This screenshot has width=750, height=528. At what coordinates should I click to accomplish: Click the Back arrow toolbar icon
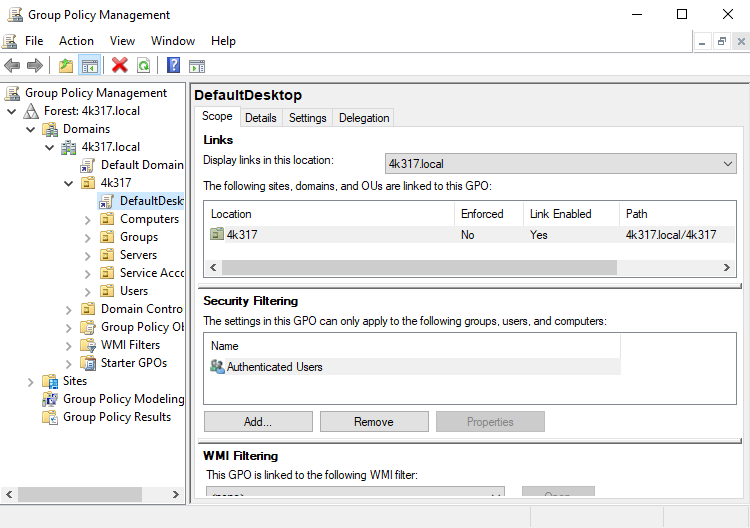tap(12, 66)
